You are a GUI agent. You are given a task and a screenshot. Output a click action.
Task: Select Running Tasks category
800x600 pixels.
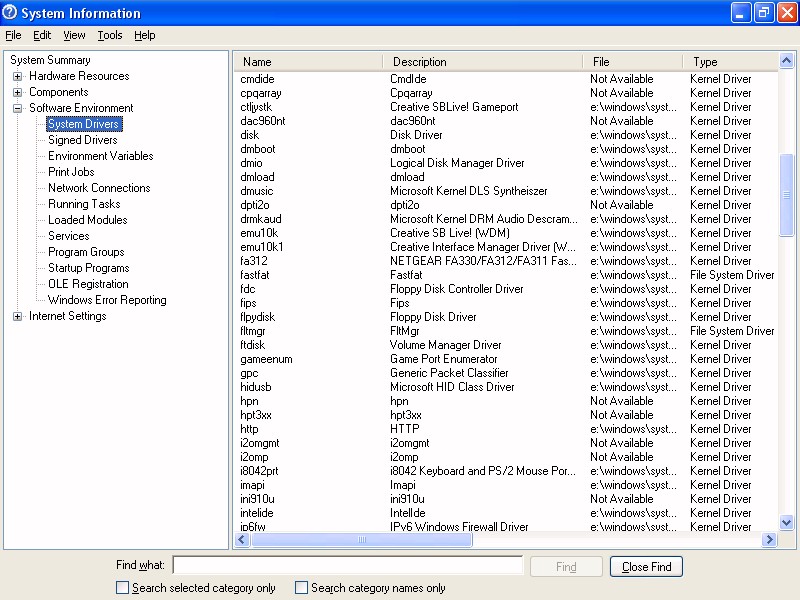pos(84,204)
